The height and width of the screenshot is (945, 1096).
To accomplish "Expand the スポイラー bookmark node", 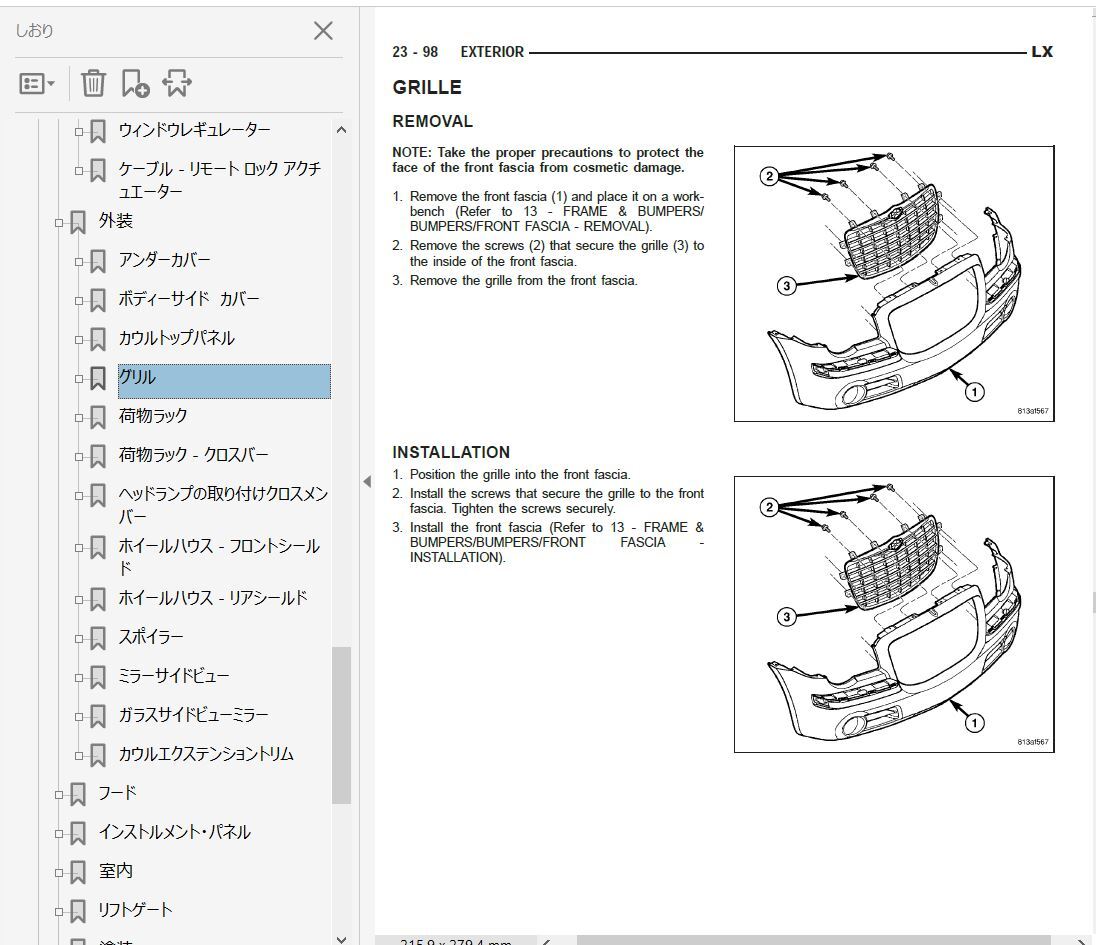I will [78, 638].
